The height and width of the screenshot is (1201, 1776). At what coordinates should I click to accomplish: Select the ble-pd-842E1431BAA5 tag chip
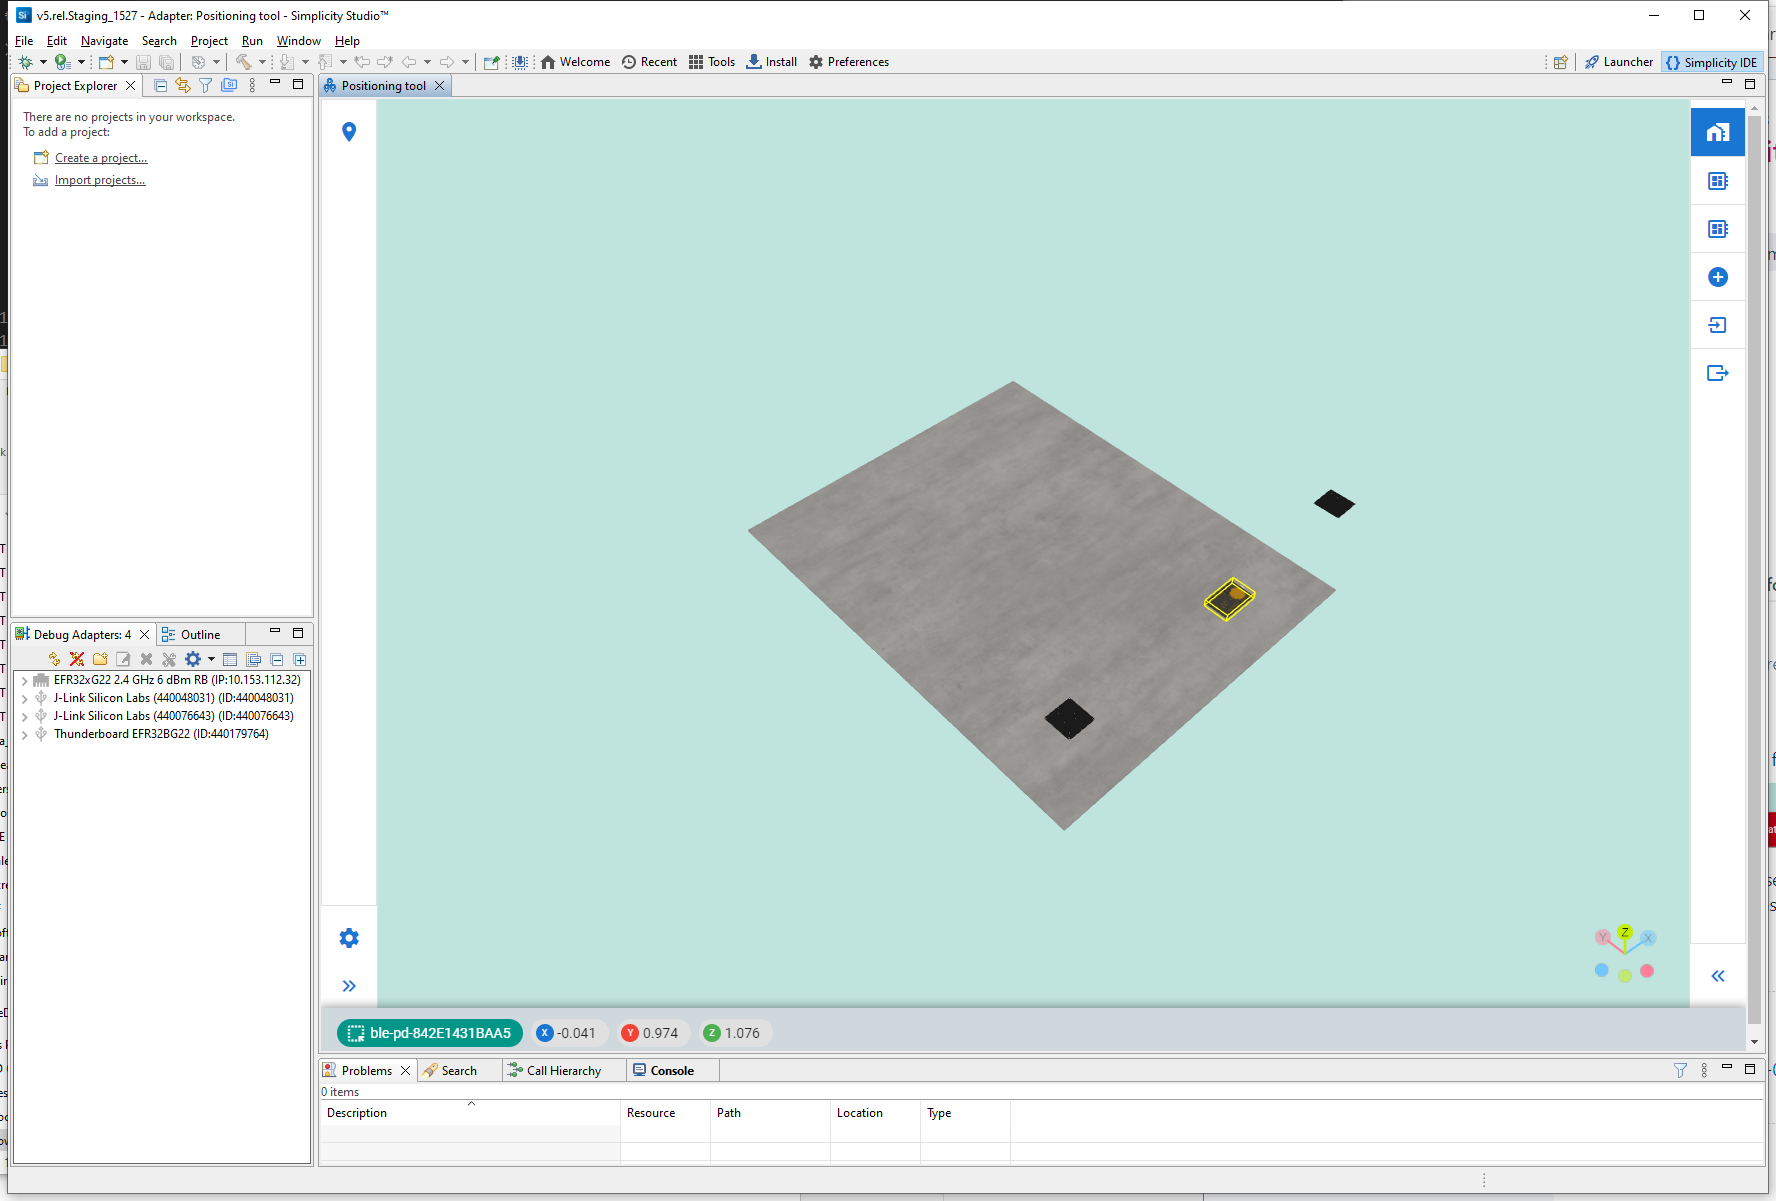(x=430, y=1033)
